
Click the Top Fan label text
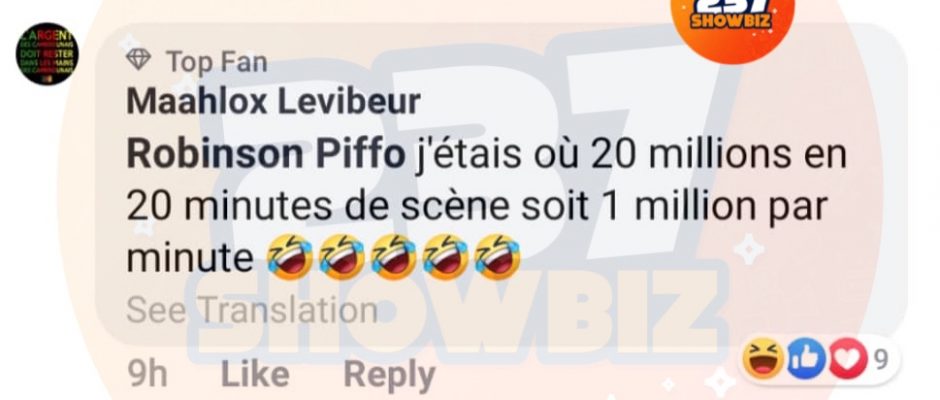216,62
